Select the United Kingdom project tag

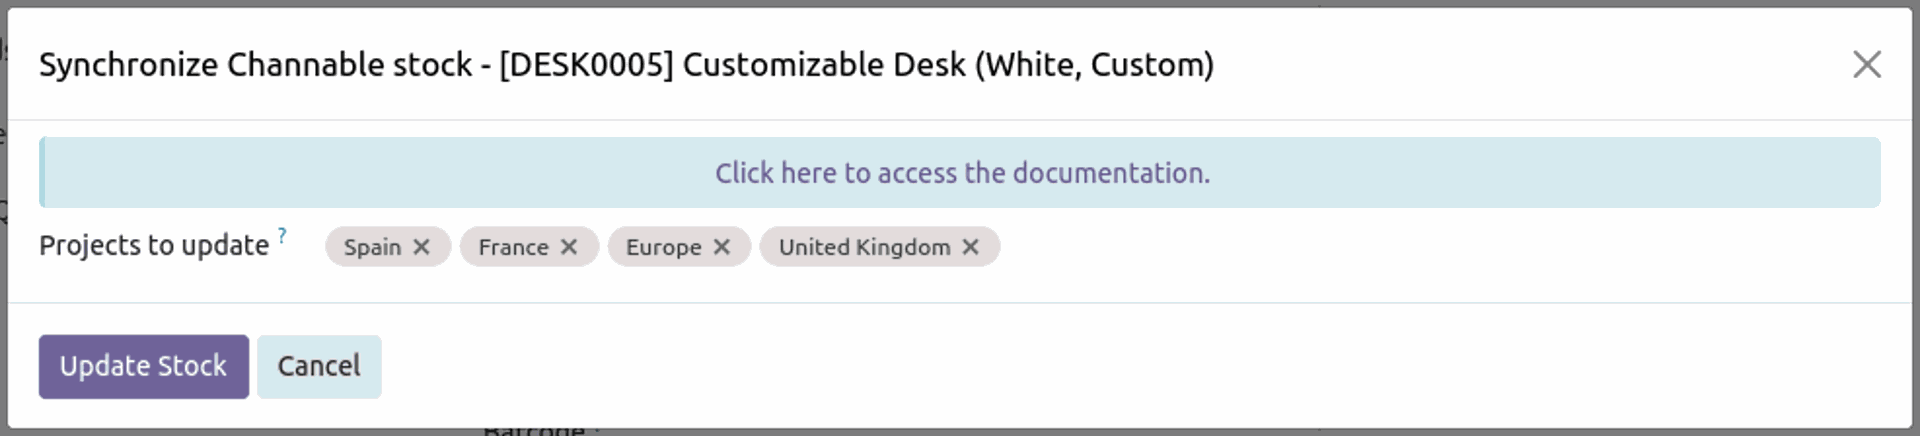864,247
